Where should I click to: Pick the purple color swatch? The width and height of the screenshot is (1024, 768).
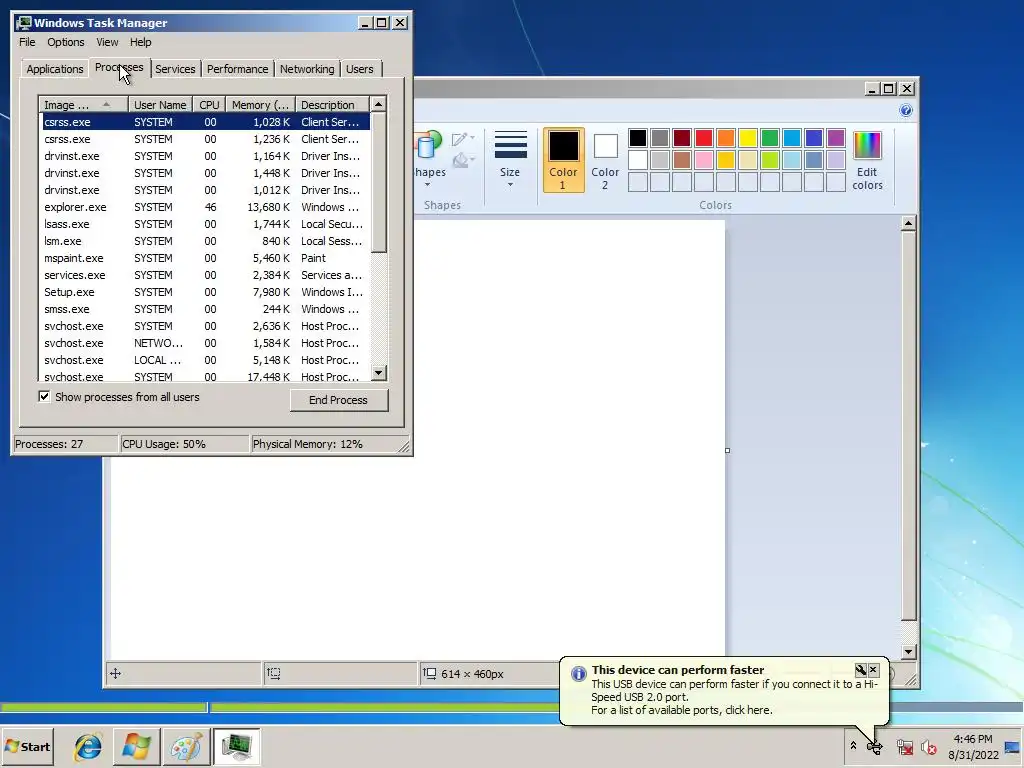click(x=835, y=138)
